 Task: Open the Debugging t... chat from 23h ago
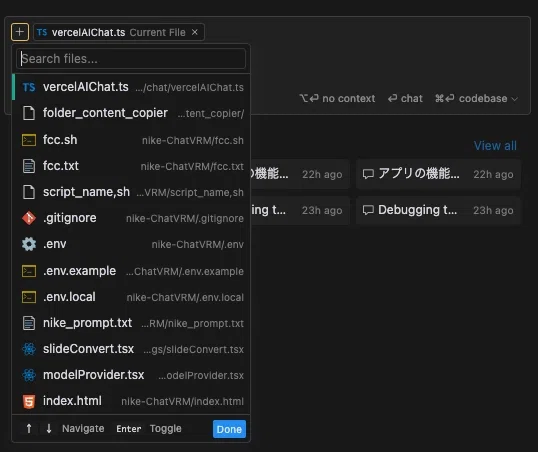(x=438, y=210)
